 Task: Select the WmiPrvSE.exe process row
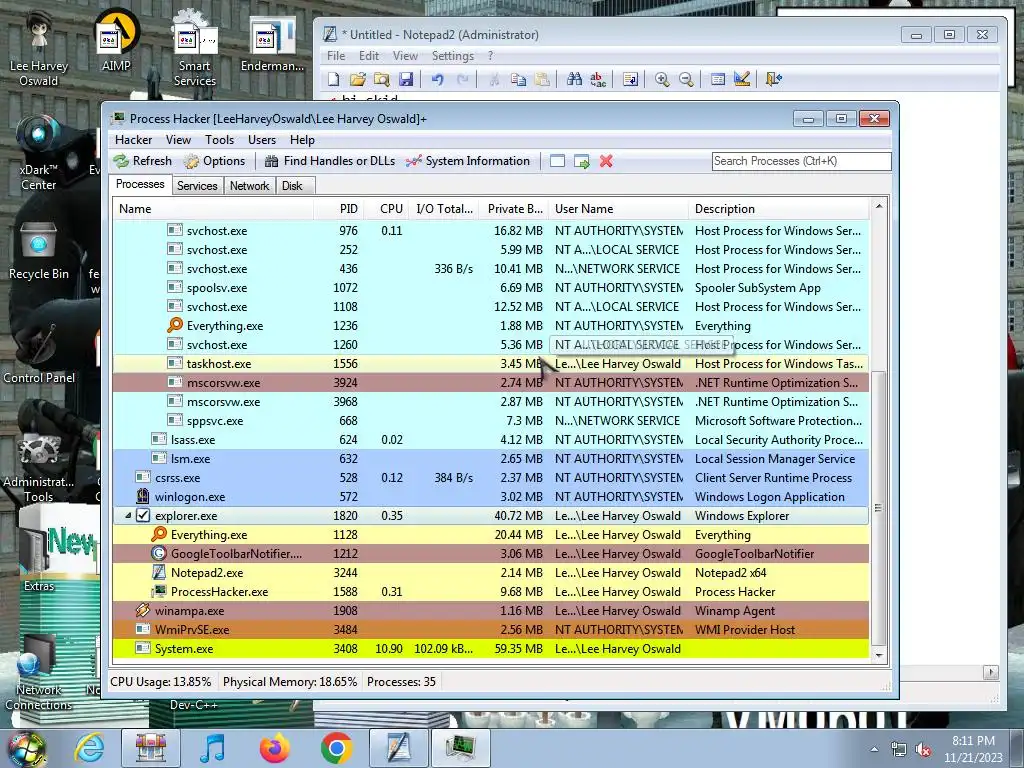pos(490,630)
